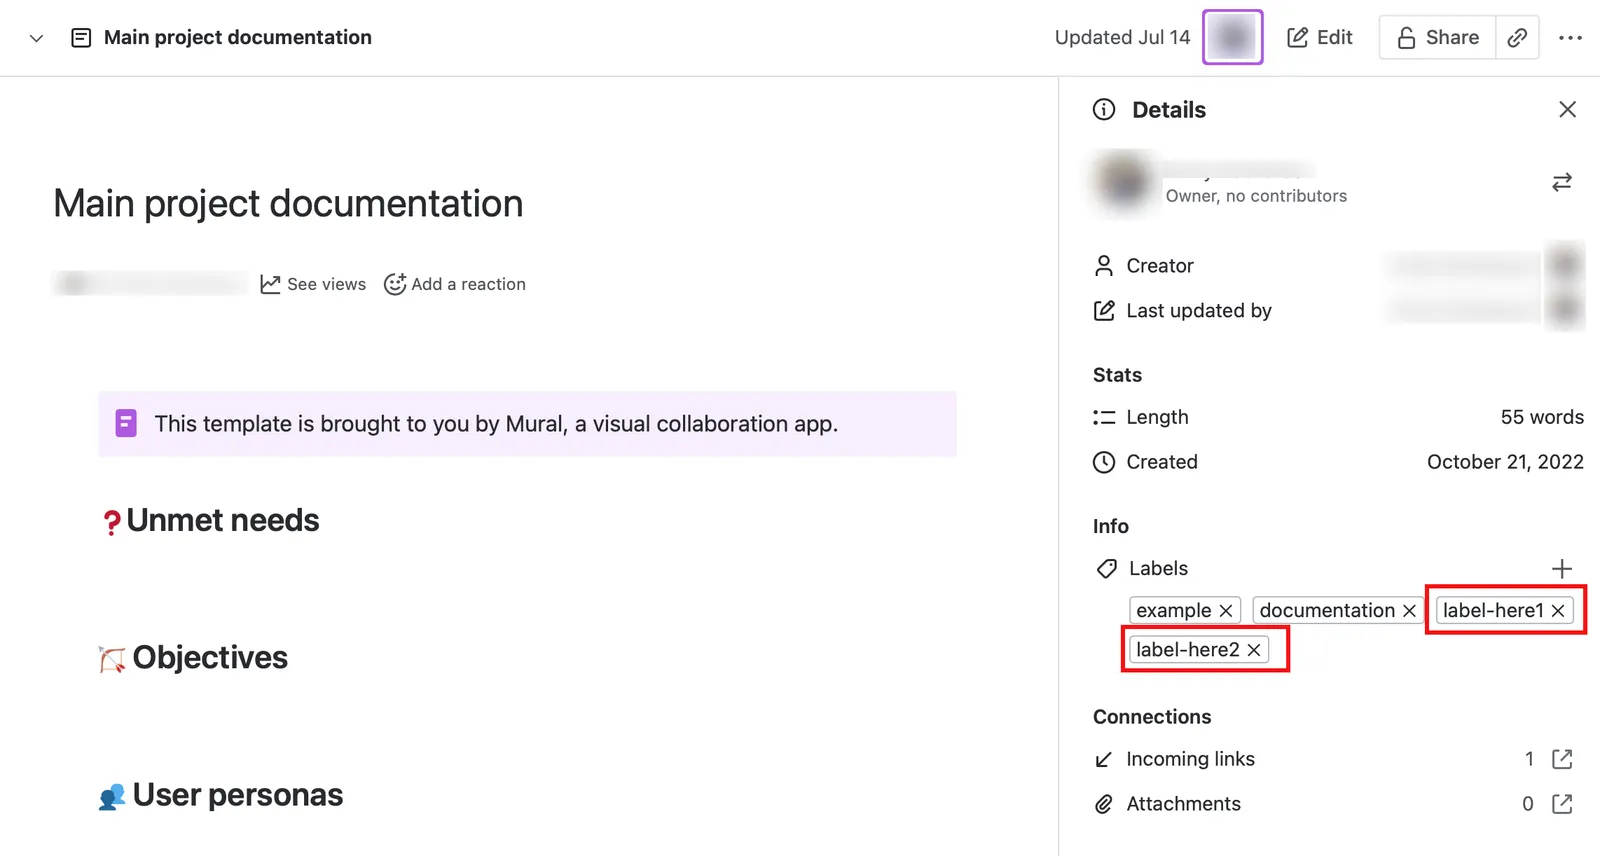1600x856 pixels.
Task: Click the documentation label text
Action: (1327, 610)
